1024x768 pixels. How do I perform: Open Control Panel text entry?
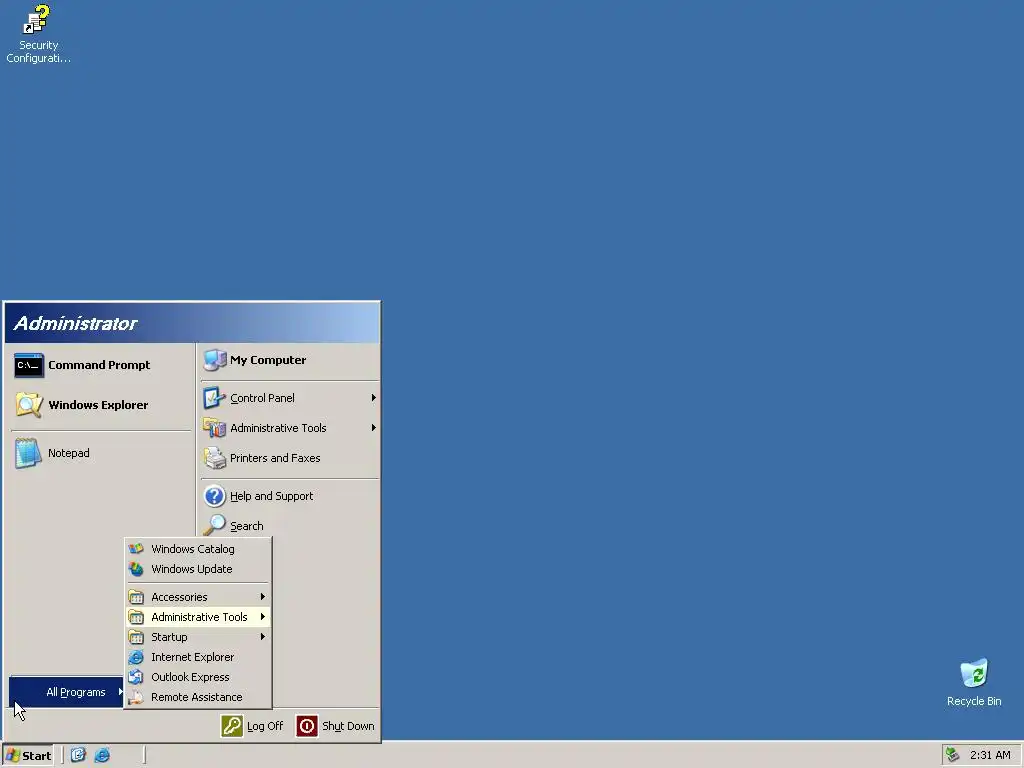click(x=262, y=398)
